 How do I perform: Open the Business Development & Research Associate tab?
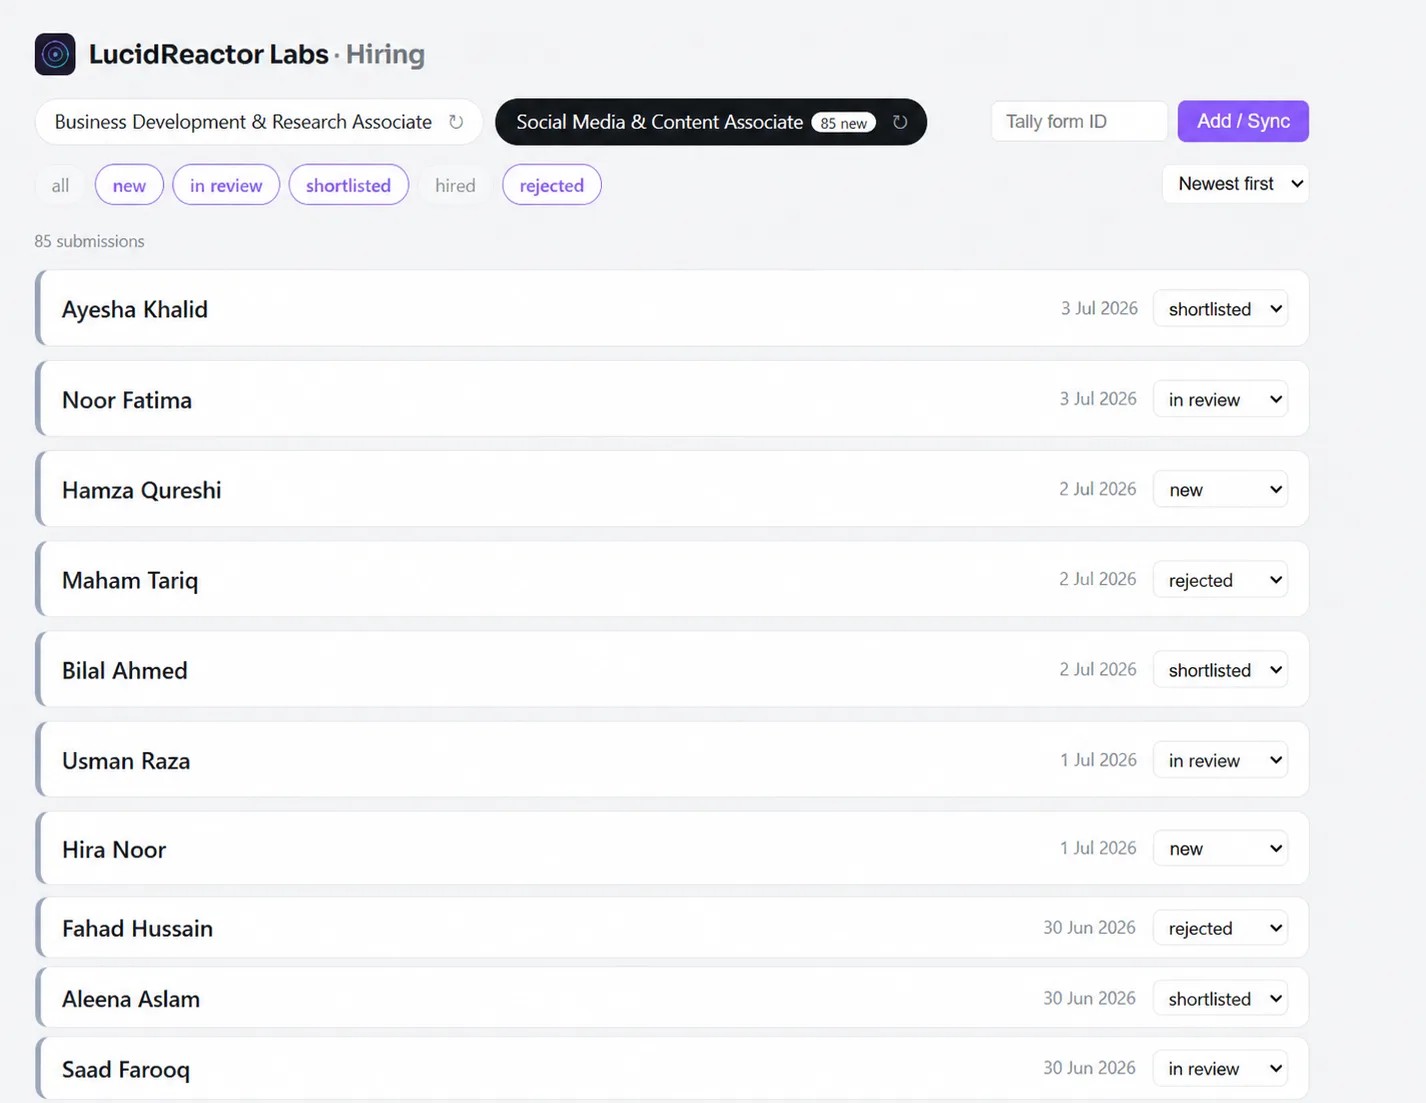point(259,122)
